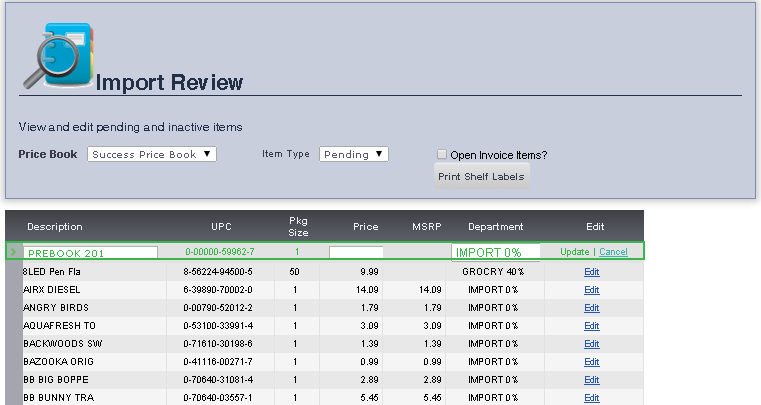Click ANGRY BIRDS MSRP 1.79
Viewport: 761px width, 405px height.
[432, 307]
